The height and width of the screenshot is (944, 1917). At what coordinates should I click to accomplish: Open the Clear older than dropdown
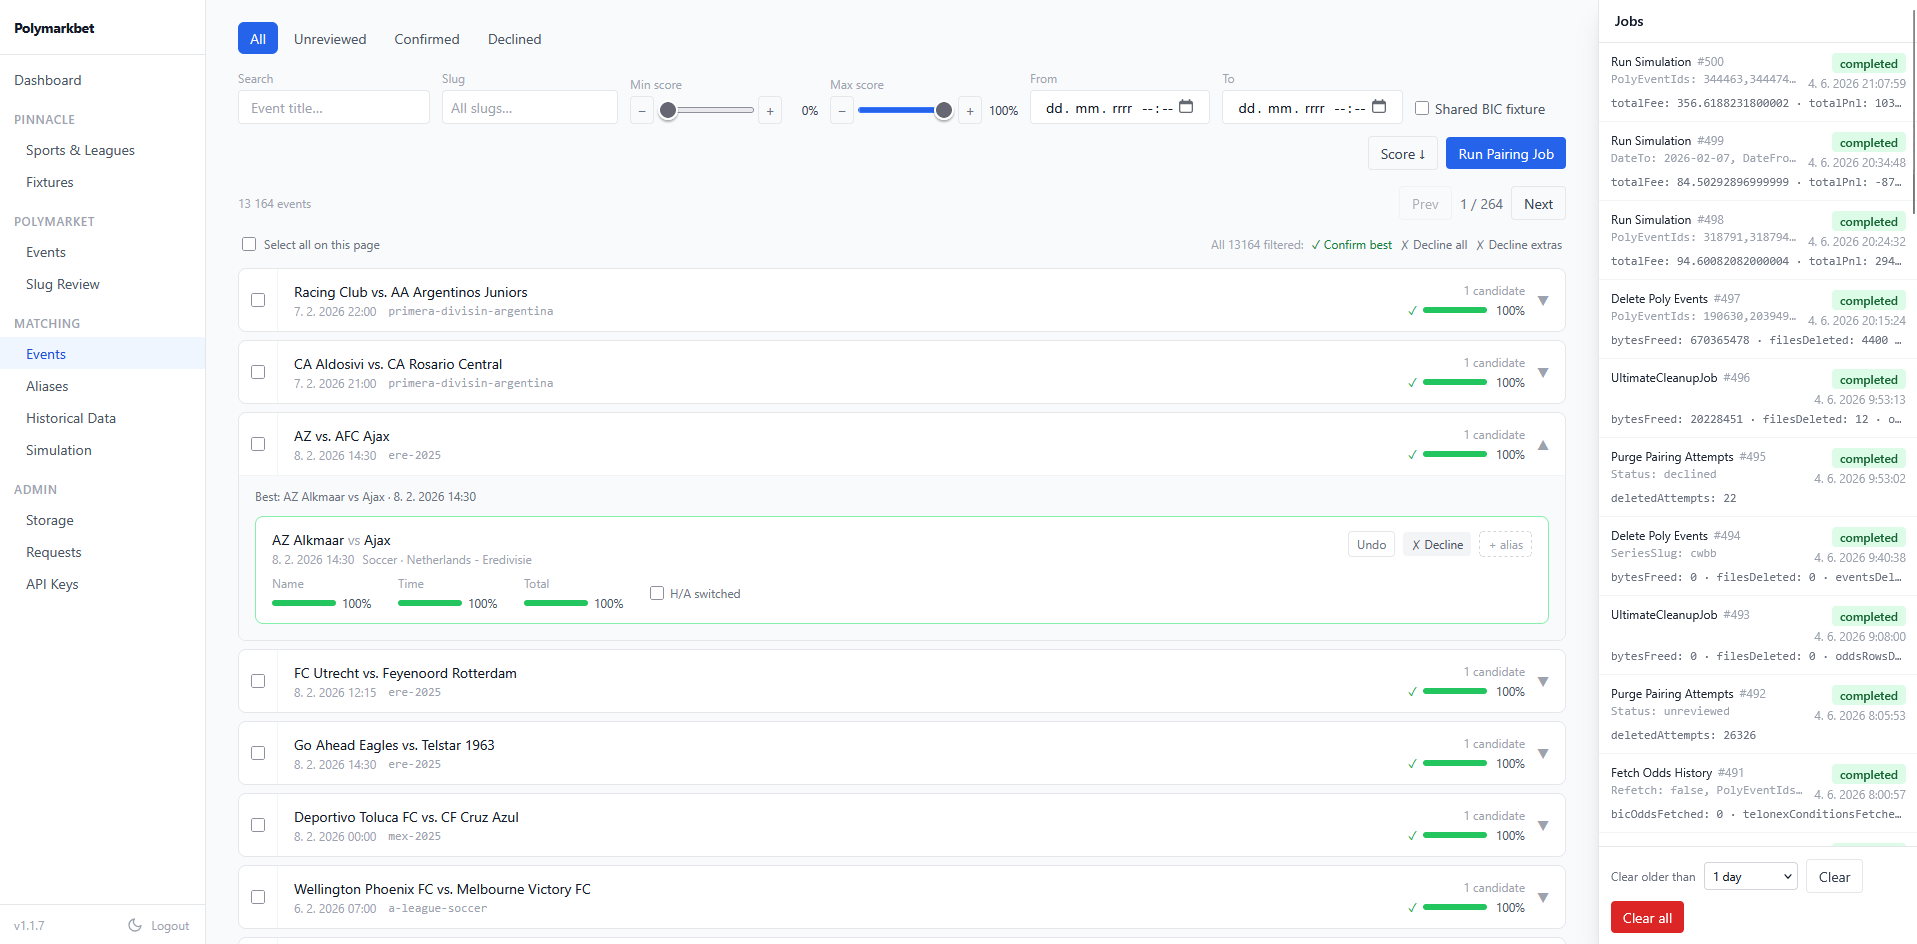(x=1750, y=877)
